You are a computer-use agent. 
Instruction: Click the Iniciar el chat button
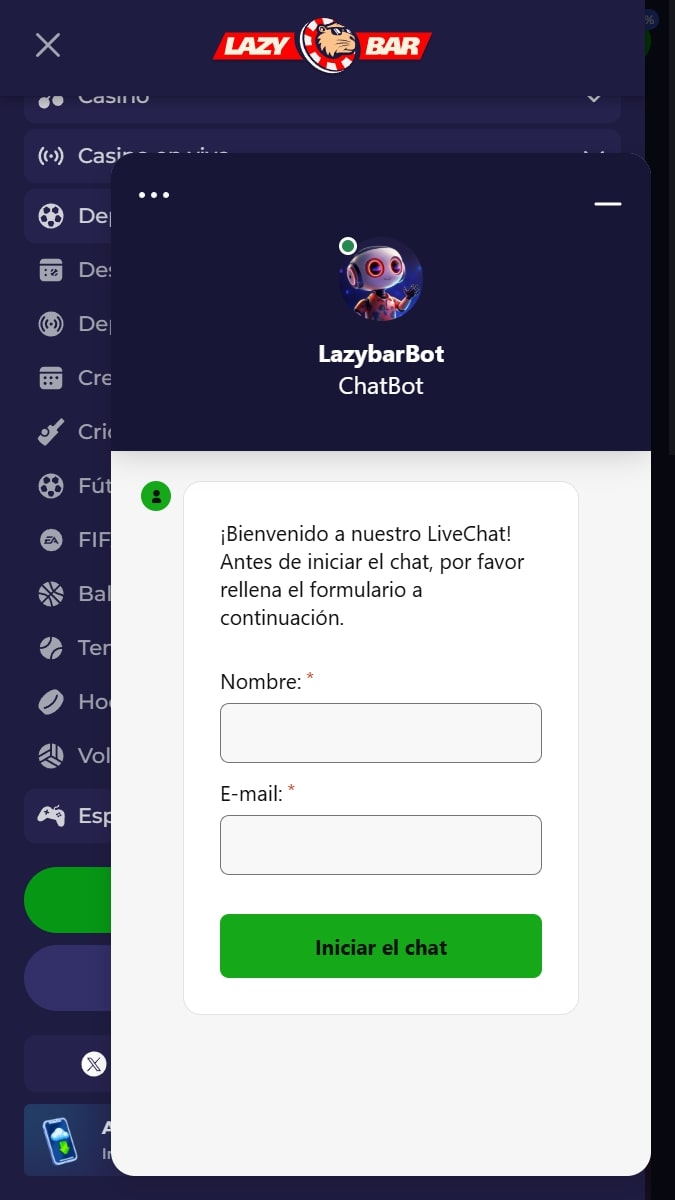click(x=381, y=946)
